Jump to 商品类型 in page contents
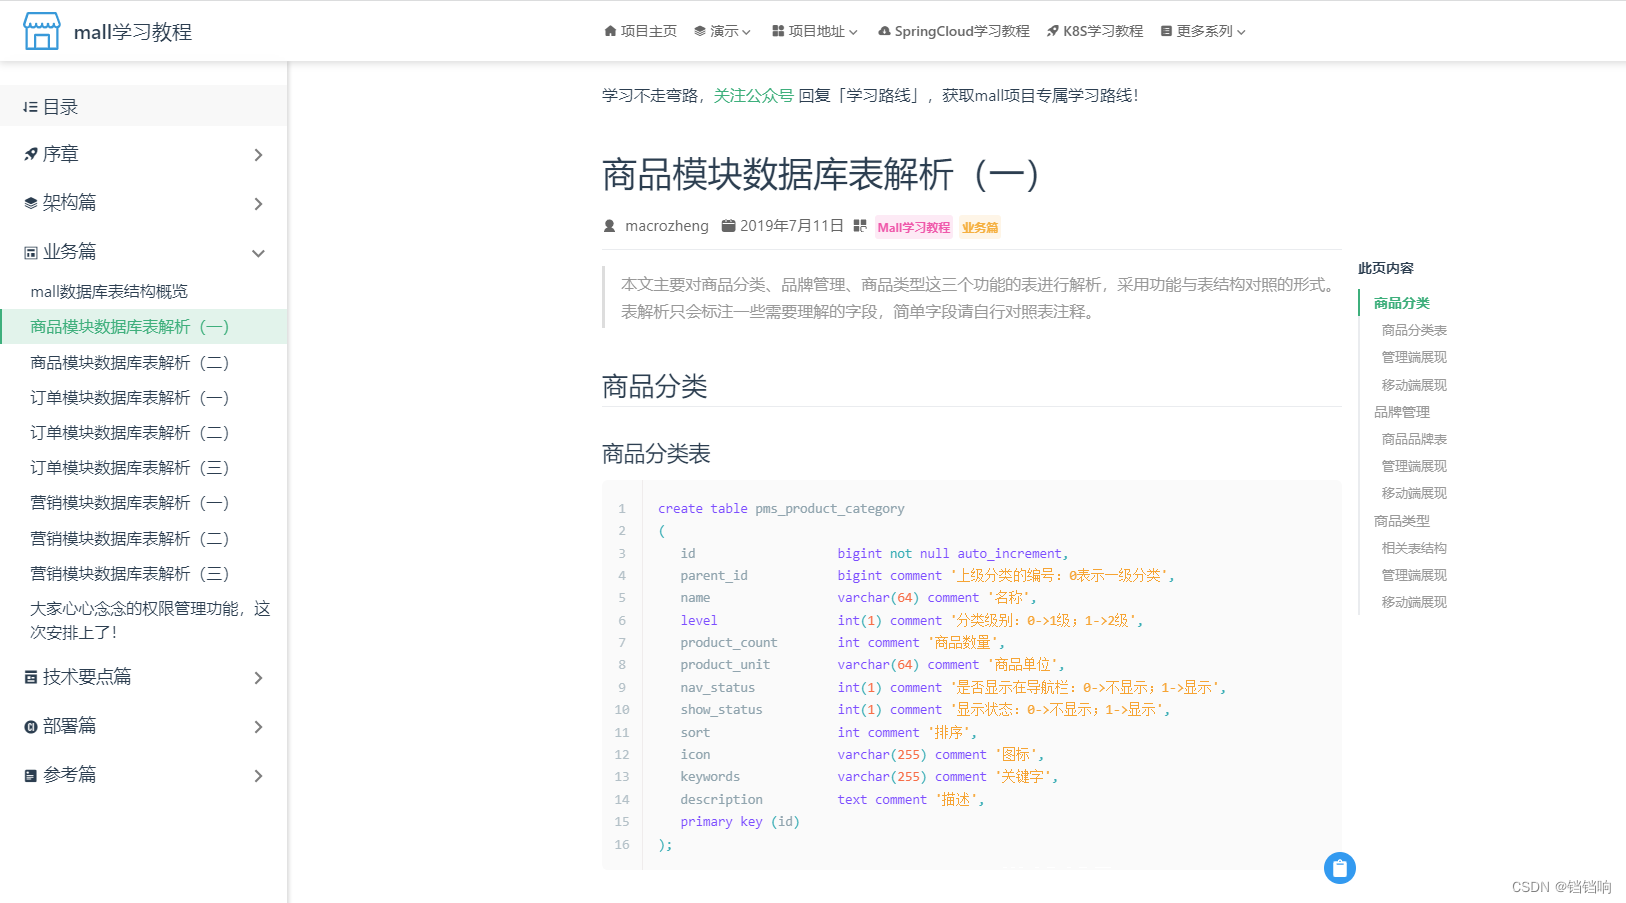The image size is (1626, 903). 1402,521
